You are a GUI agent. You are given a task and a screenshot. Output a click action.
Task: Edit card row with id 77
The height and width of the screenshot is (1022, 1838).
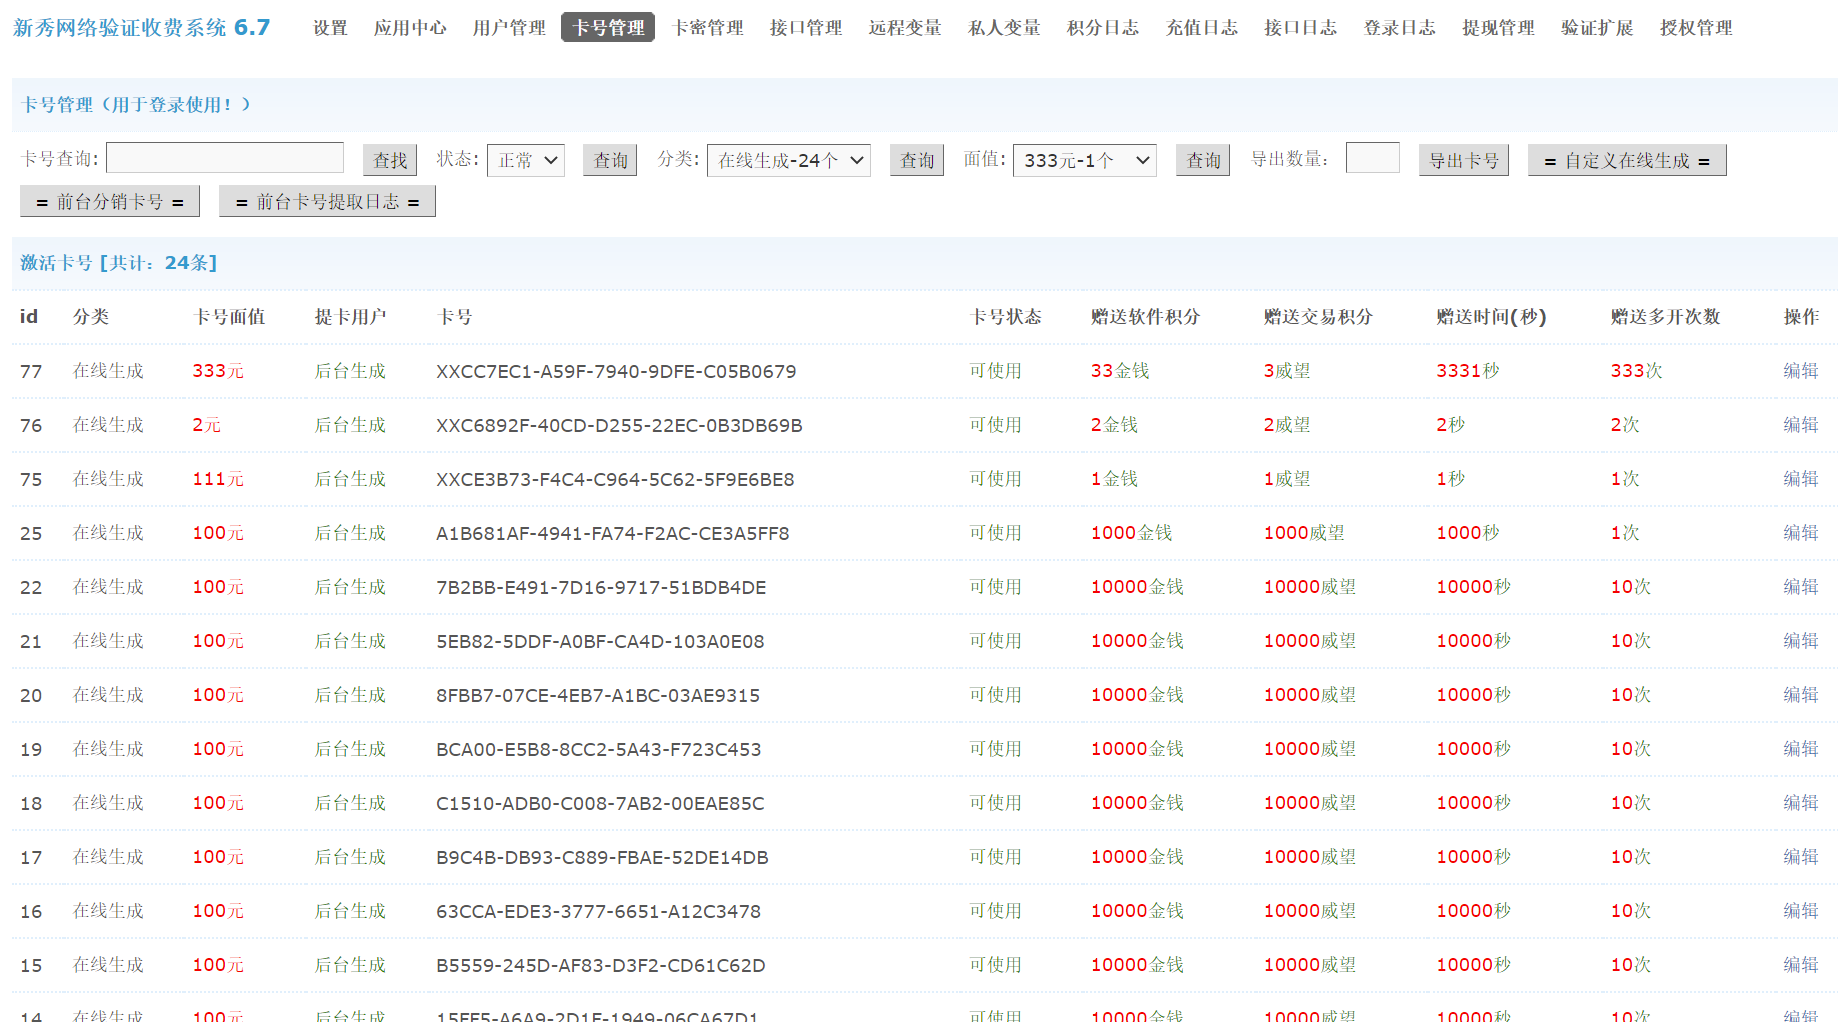1800,371
